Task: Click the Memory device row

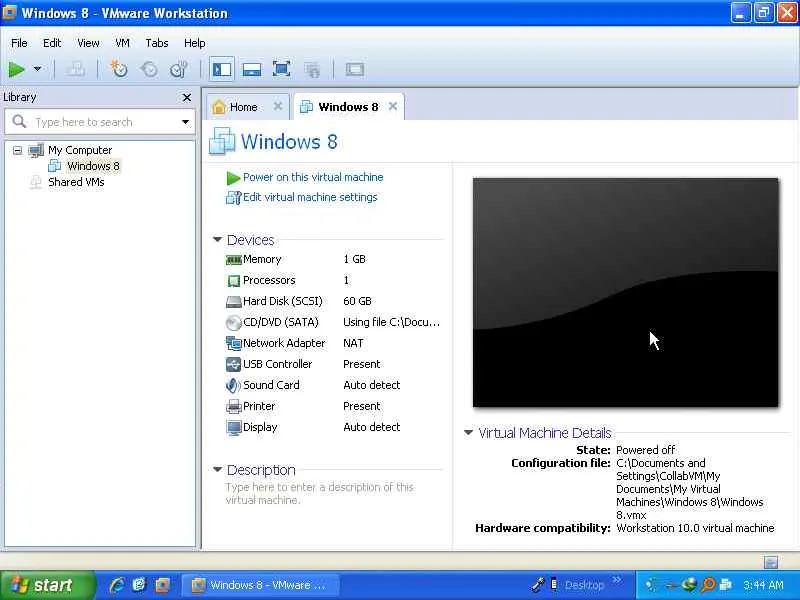Action: pos(262,259)
